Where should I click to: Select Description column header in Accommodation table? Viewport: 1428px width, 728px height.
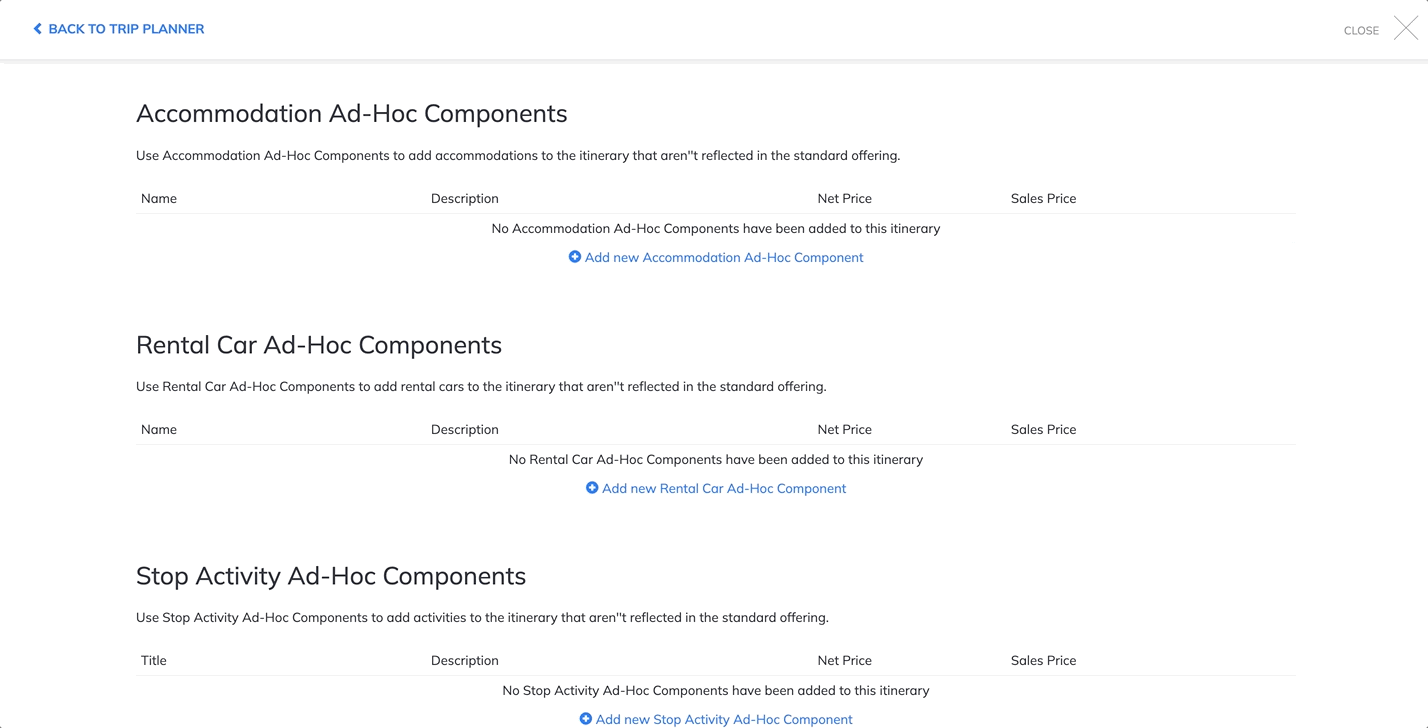[x=465, y=198]
